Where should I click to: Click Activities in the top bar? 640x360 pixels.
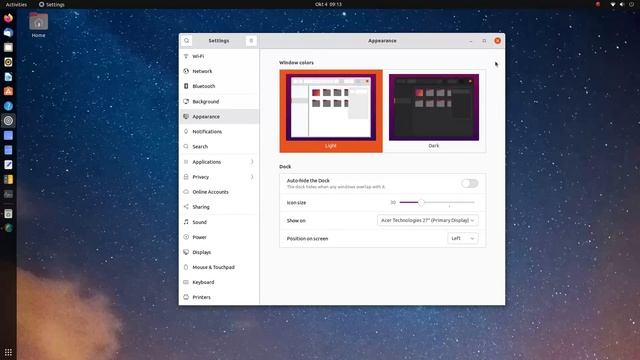tap(16, 4)
